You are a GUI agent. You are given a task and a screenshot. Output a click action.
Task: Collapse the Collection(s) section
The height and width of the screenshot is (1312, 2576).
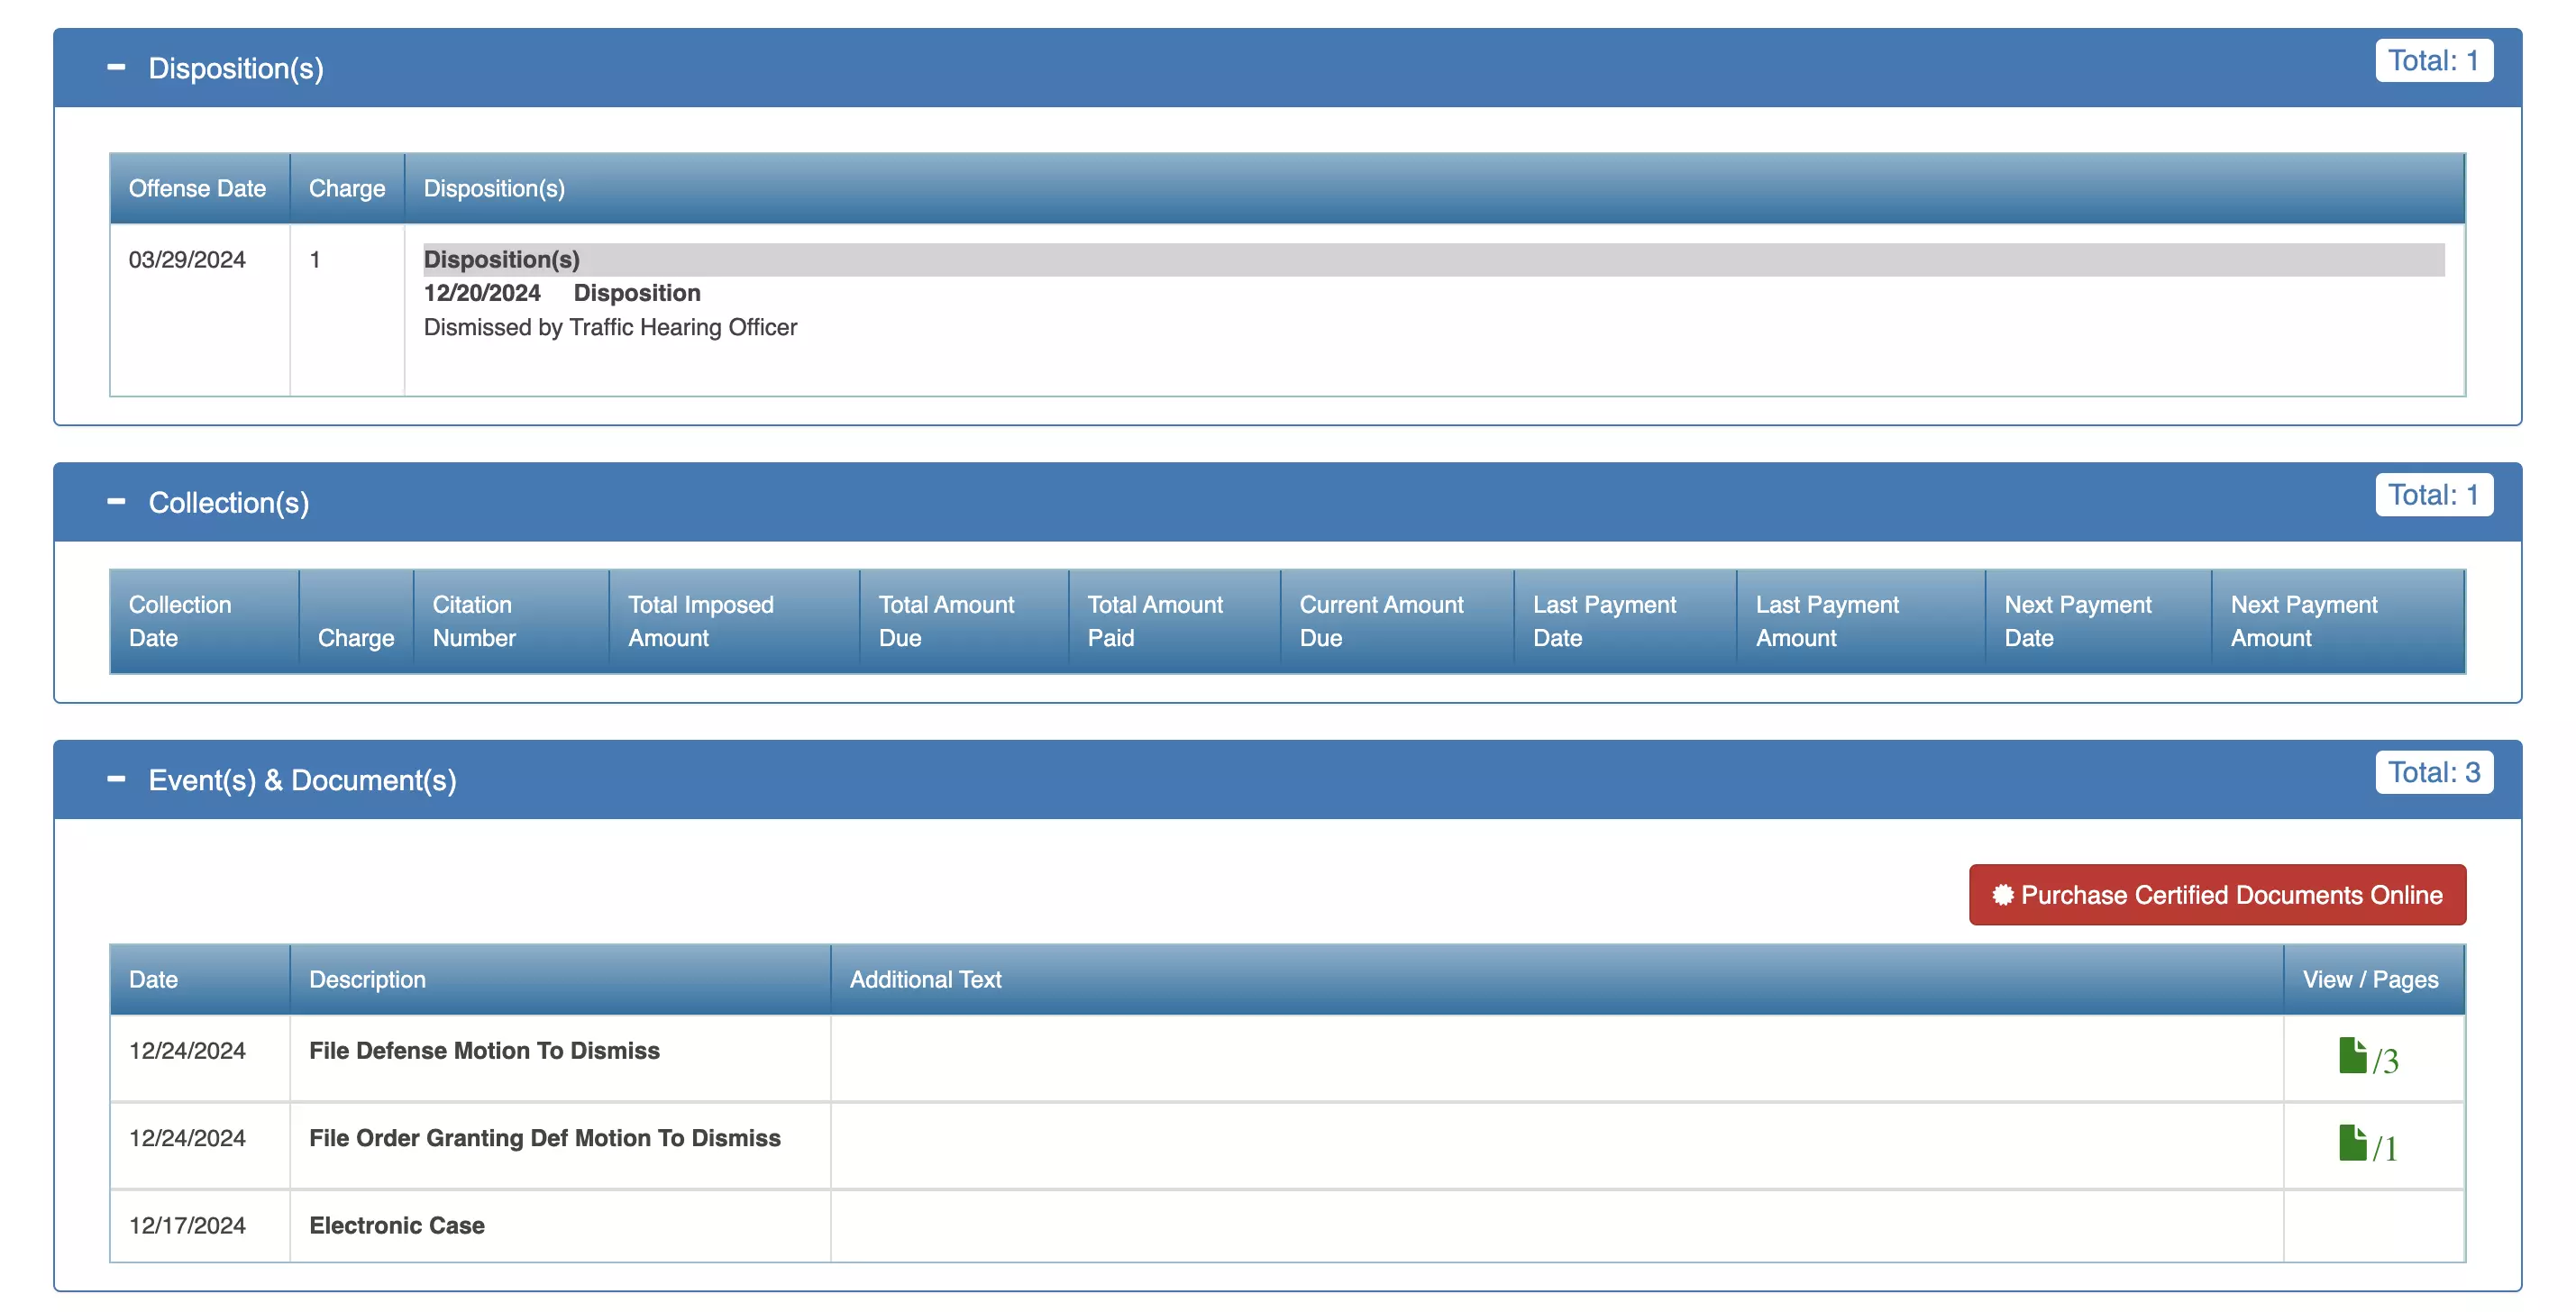116,502
